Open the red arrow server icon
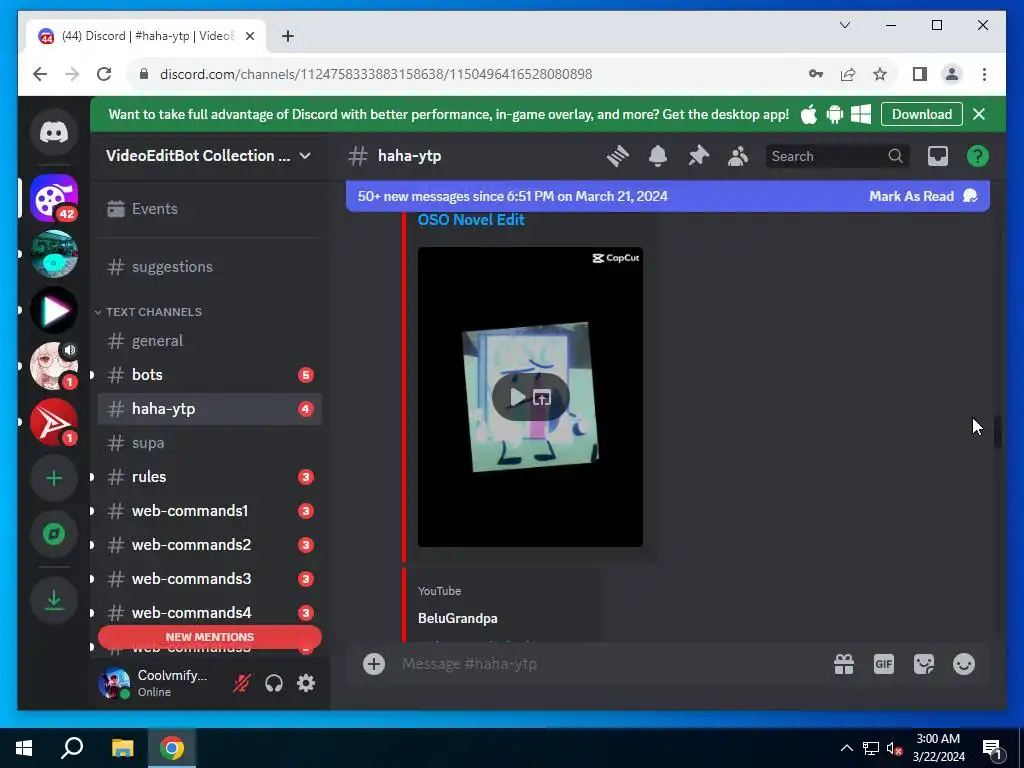This screenshot has width=1024, height=768. click(54, 423)
